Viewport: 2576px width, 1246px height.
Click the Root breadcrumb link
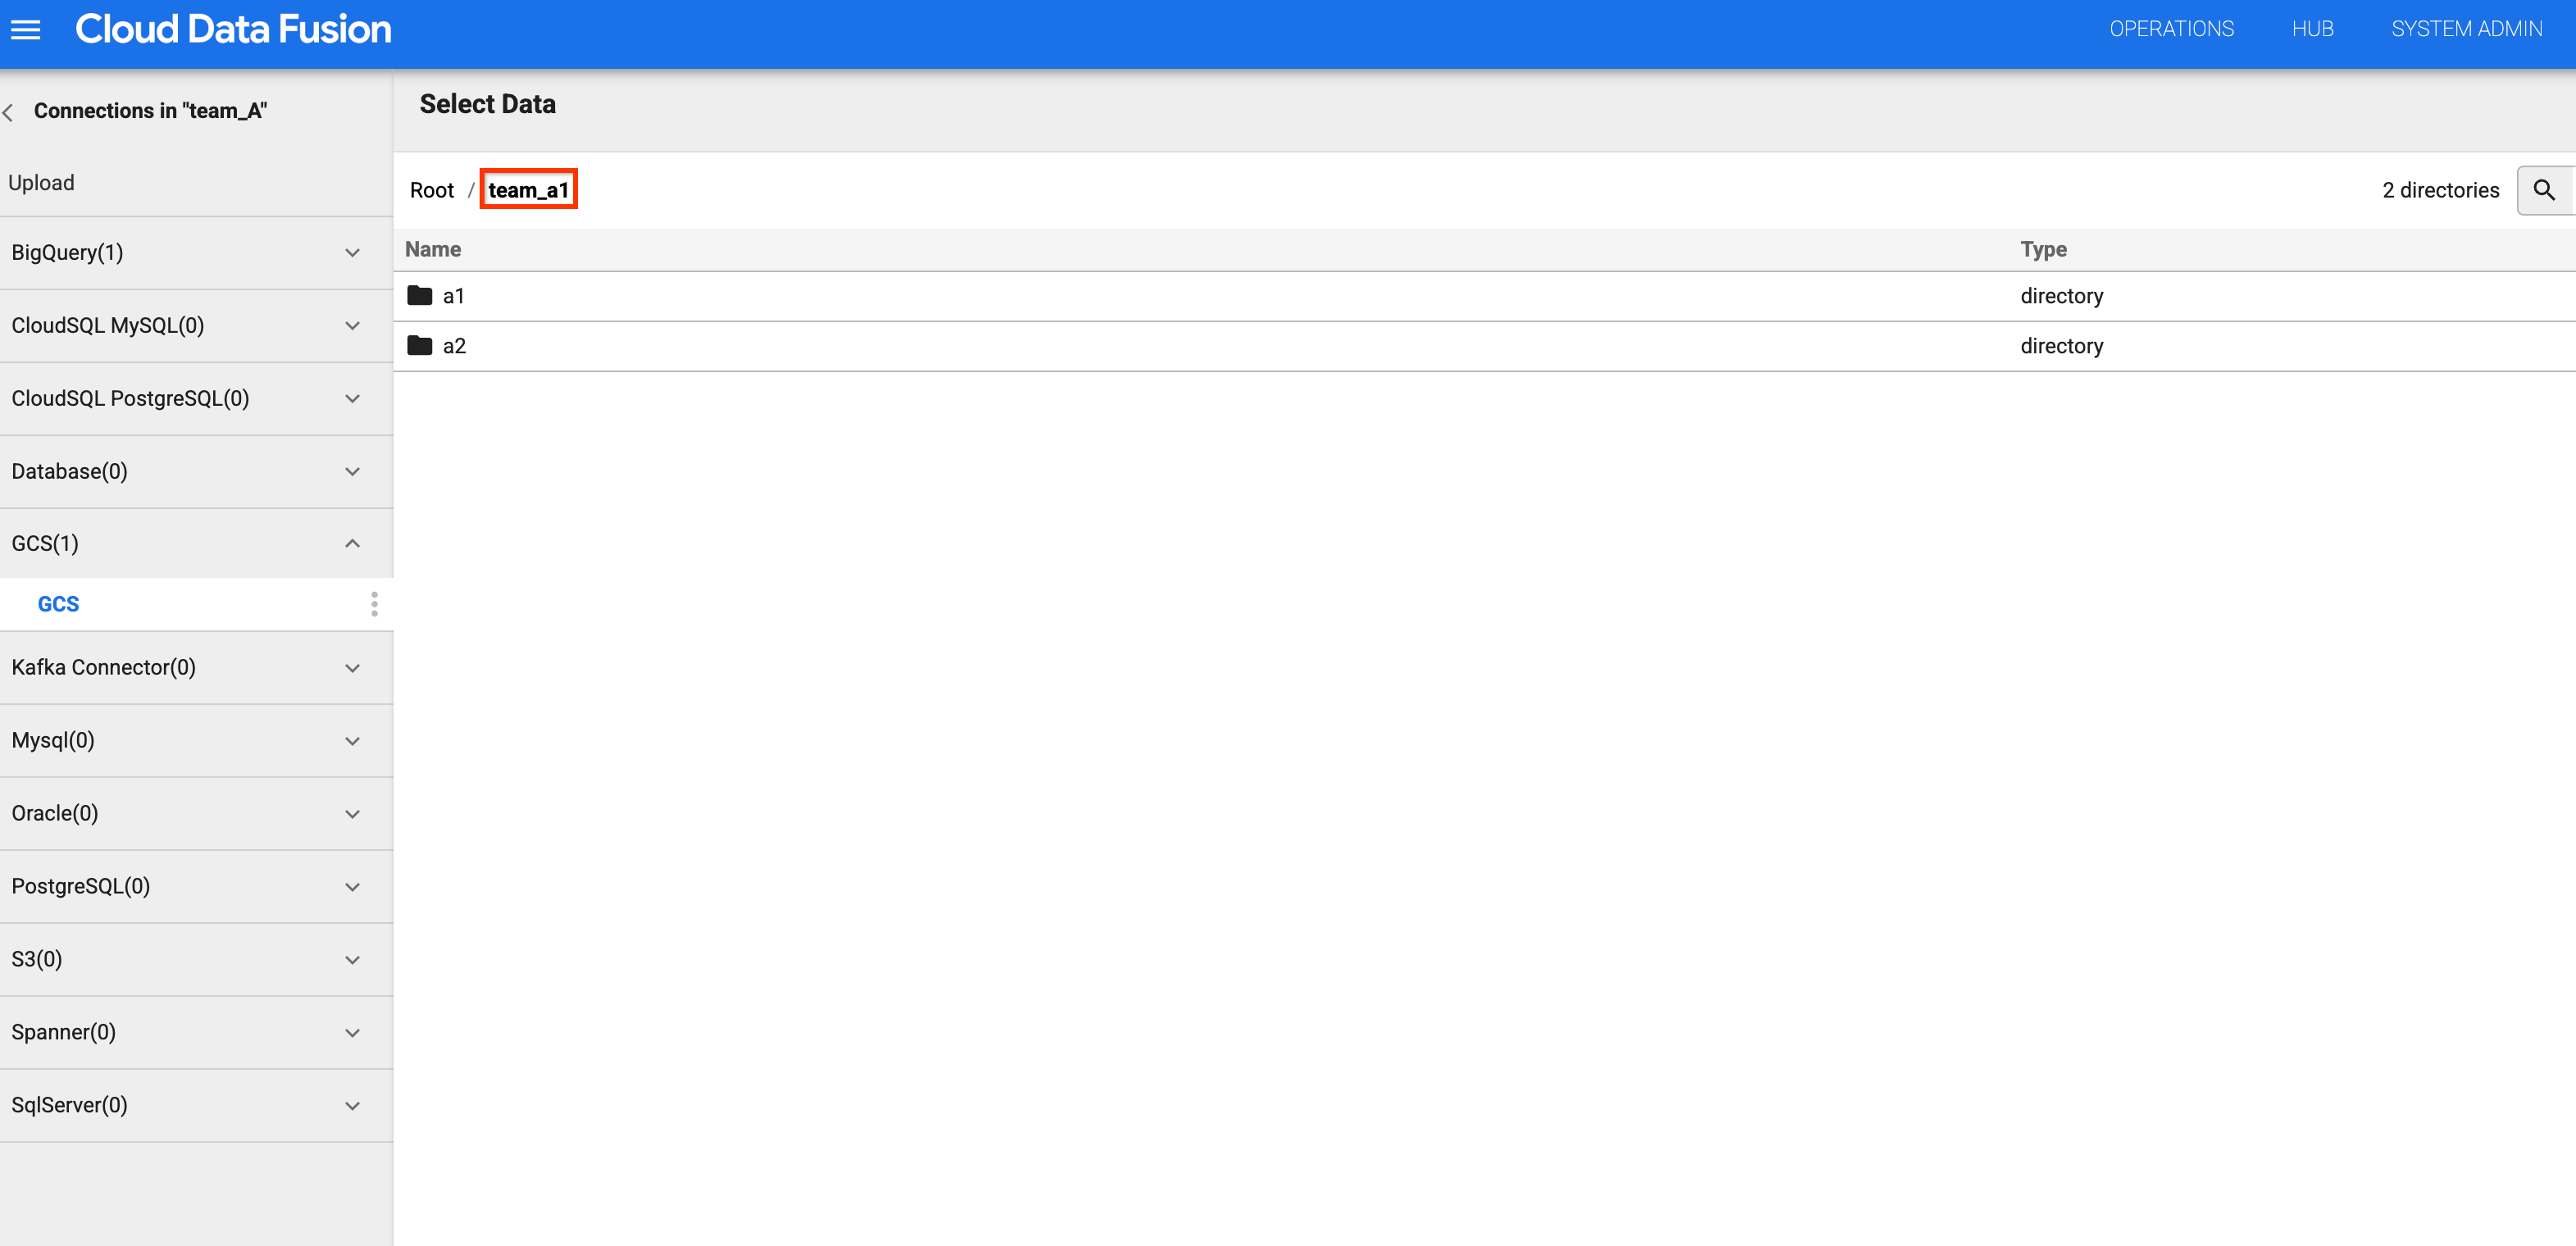(432, 189)
